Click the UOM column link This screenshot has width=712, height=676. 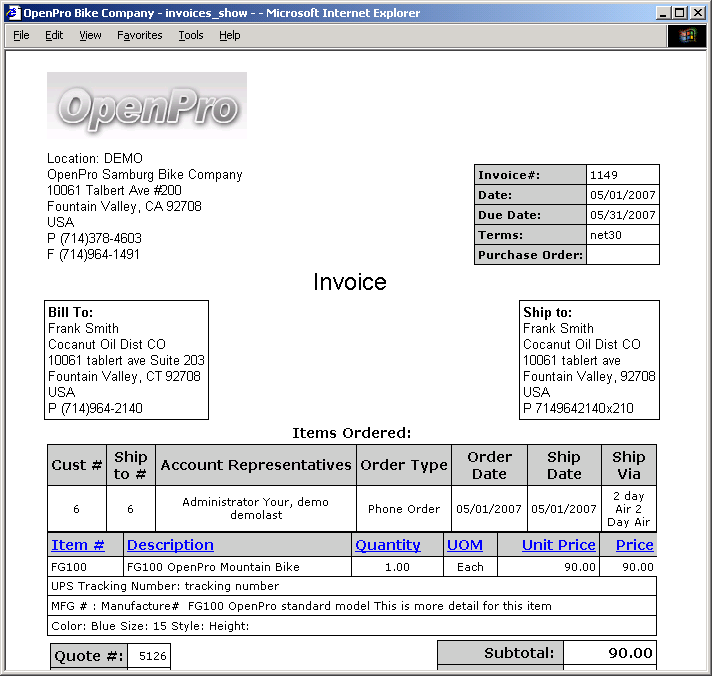[464, 545]
